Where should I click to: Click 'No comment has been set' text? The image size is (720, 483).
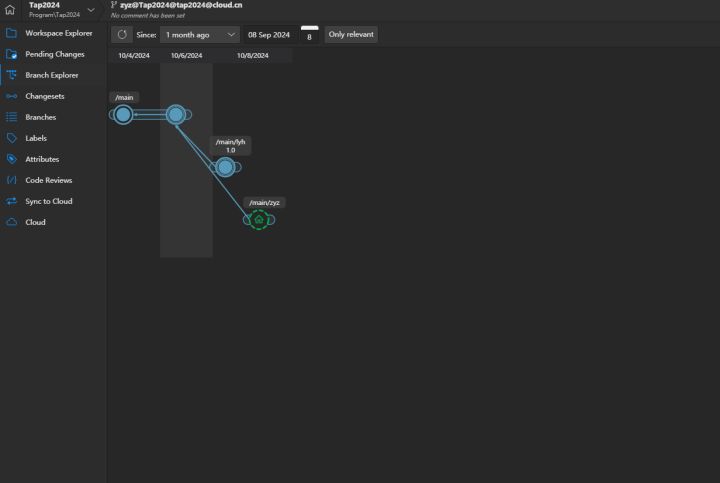pos(148,16)
